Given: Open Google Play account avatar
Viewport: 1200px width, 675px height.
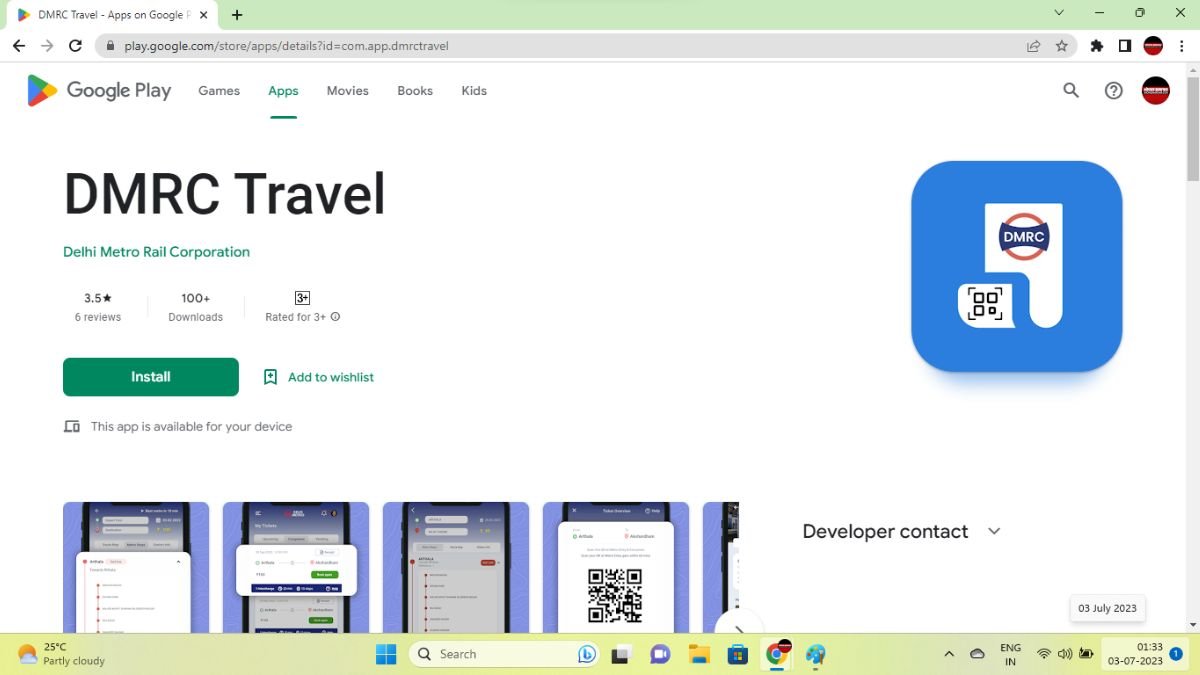Looking at the screenshot, I should (x=1156, y=90).
